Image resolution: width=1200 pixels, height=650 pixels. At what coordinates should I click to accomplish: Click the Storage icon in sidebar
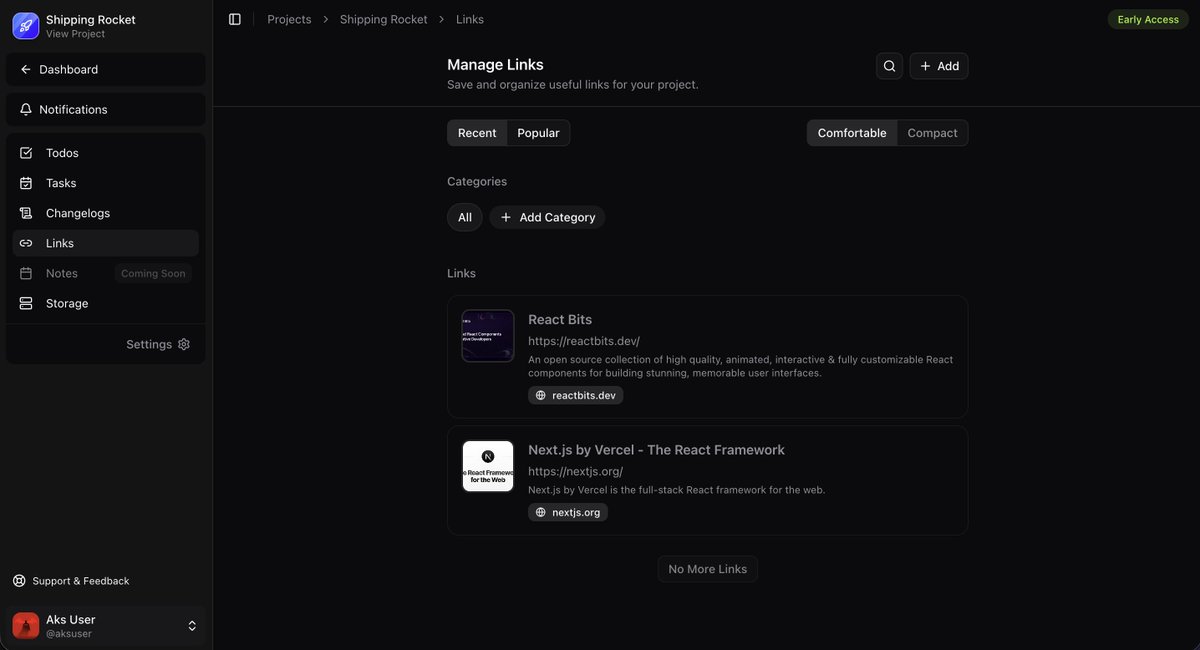[26, 303]
